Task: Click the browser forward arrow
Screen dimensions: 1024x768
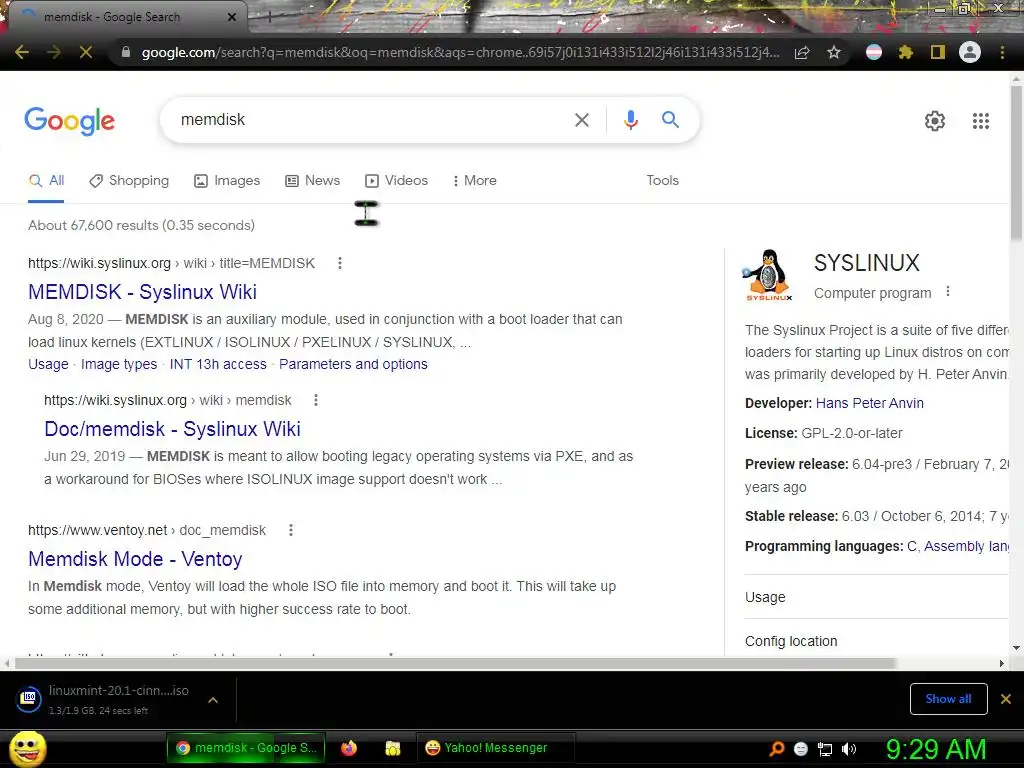Action: (54, 52)
